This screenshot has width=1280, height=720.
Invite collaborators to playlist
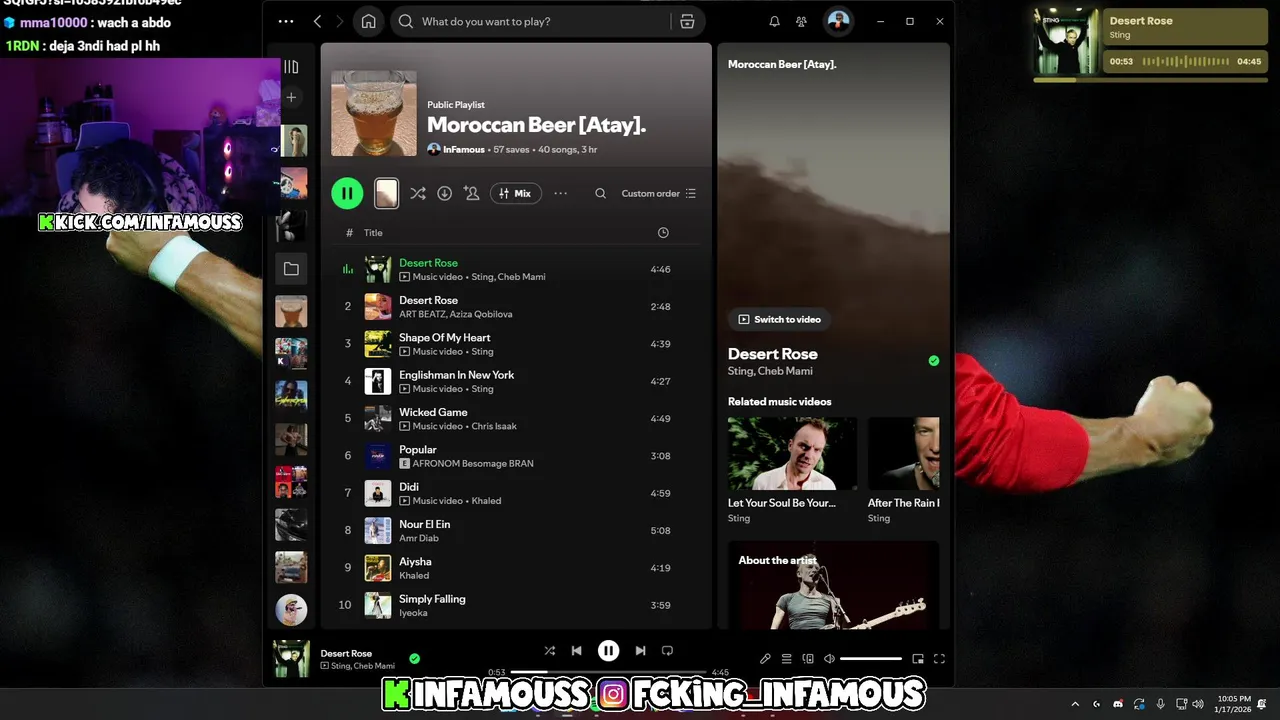[x=472, y=193]
